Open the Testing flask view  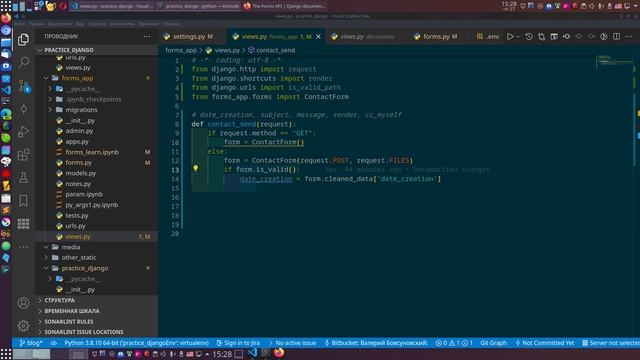[x=23, y=178]
